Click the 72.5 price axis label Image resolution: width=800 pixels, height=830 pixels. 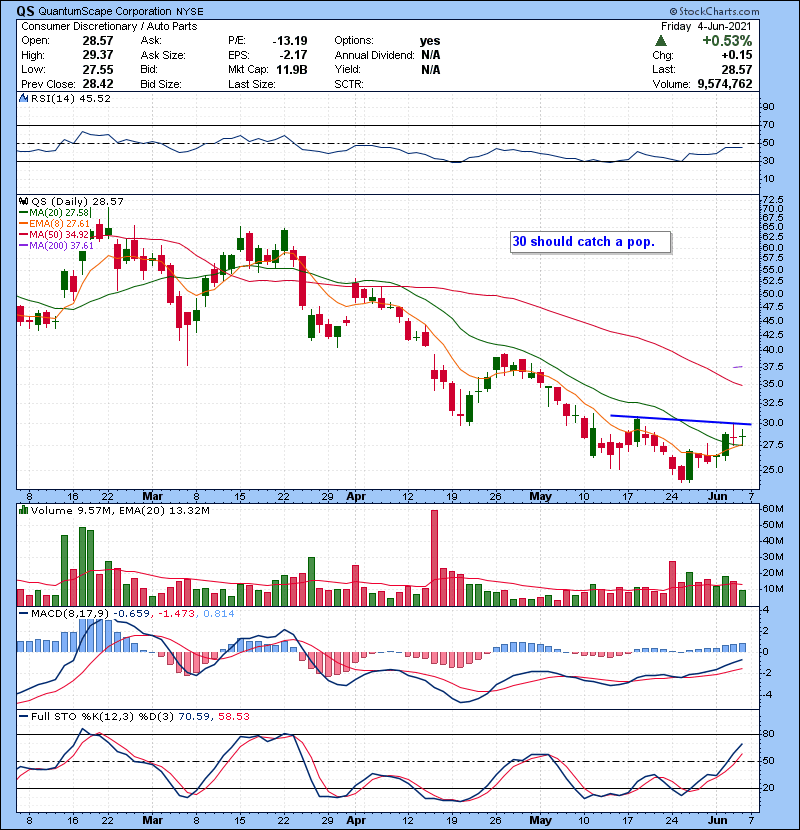(x=773, y=200)
